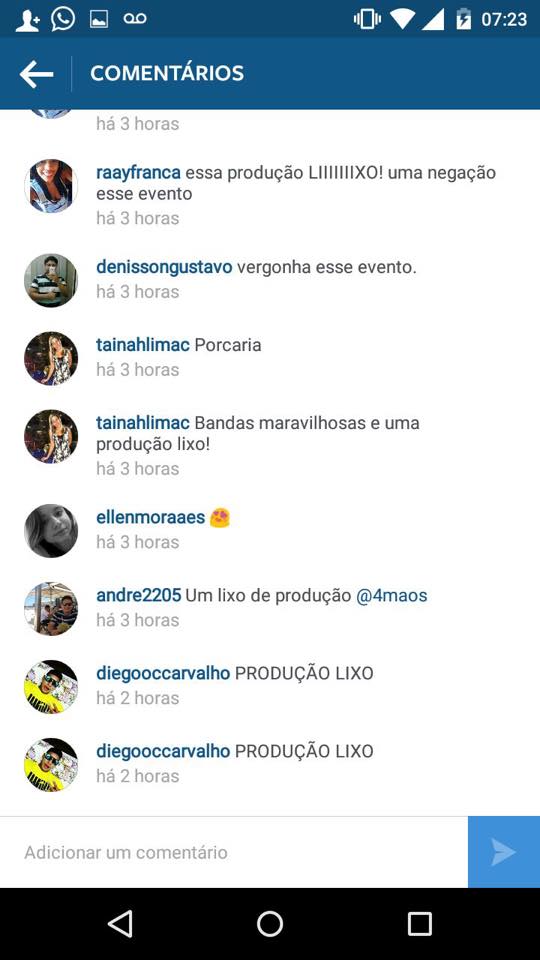Open the WhatsApp notification icon
The height and width of the screenshot is (960, 540).
(63, 19)
